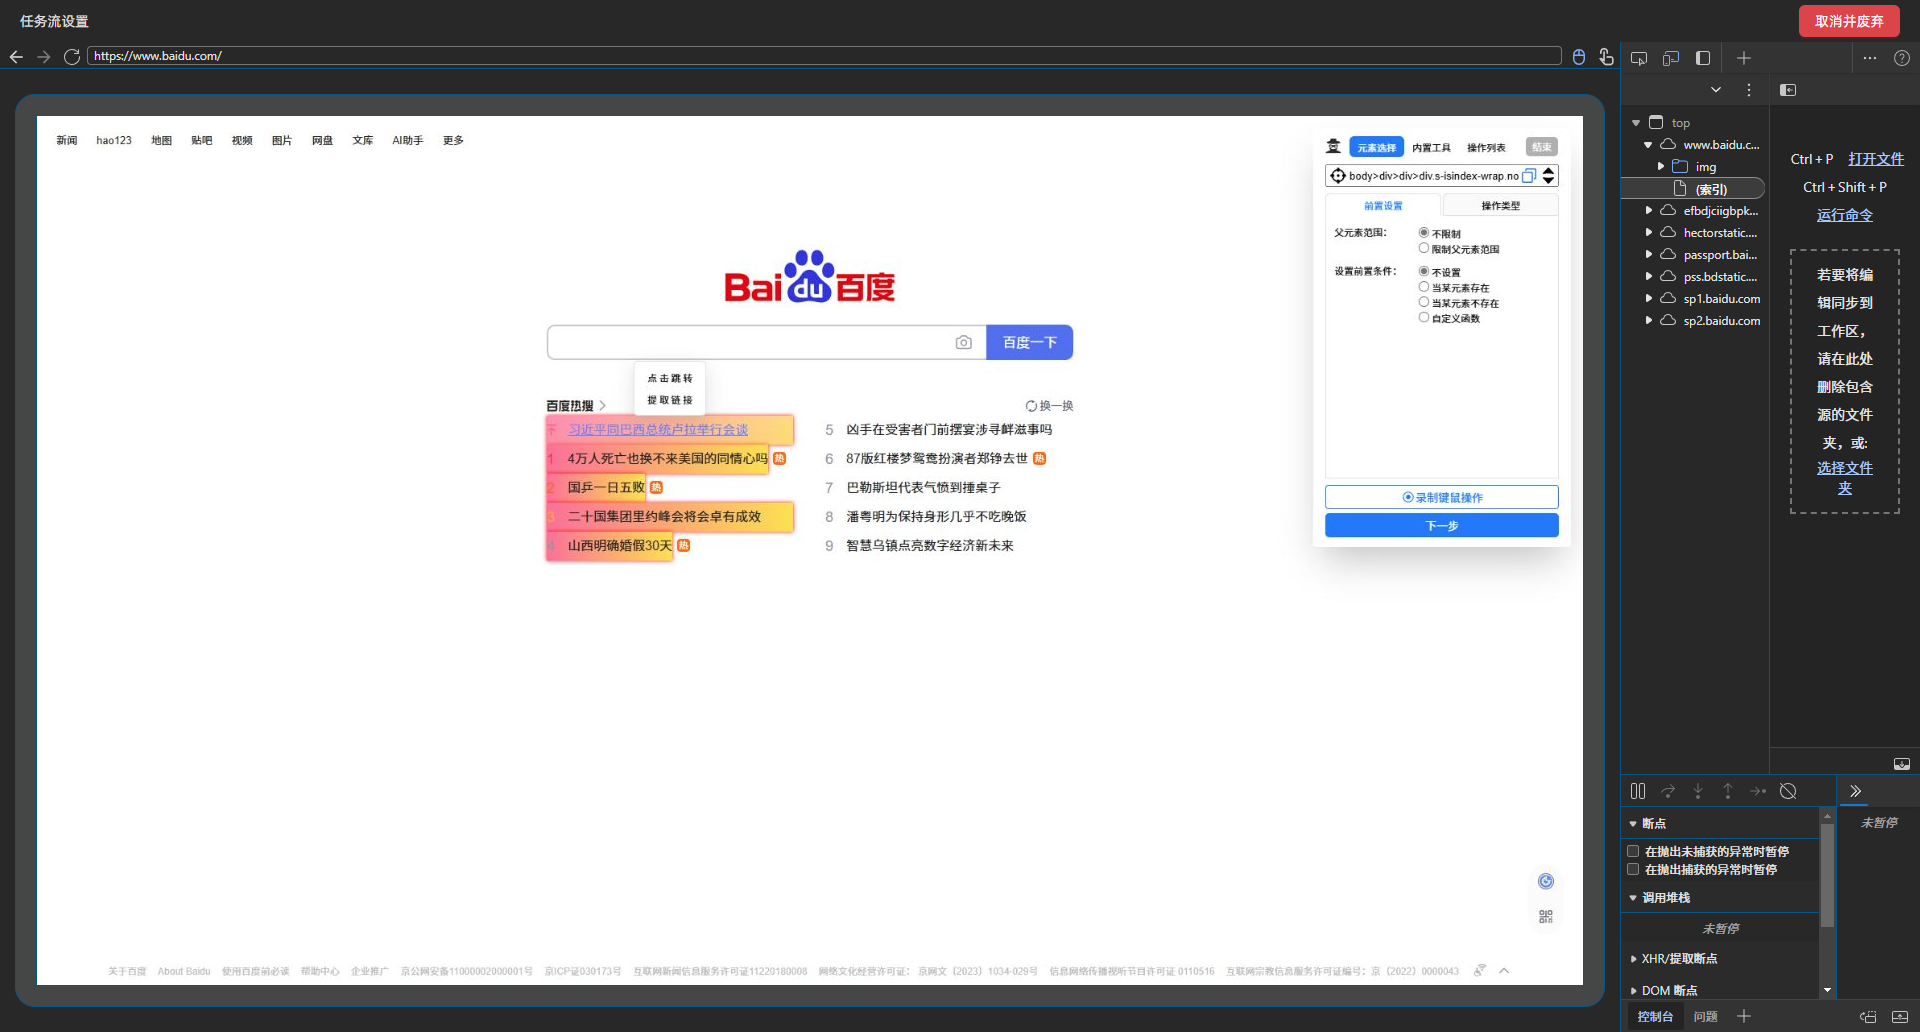Screen dimensions: 1920x1032
Task: Select the 不设置 radio option
Action: pyautogui.click(x=1424, y=271)
